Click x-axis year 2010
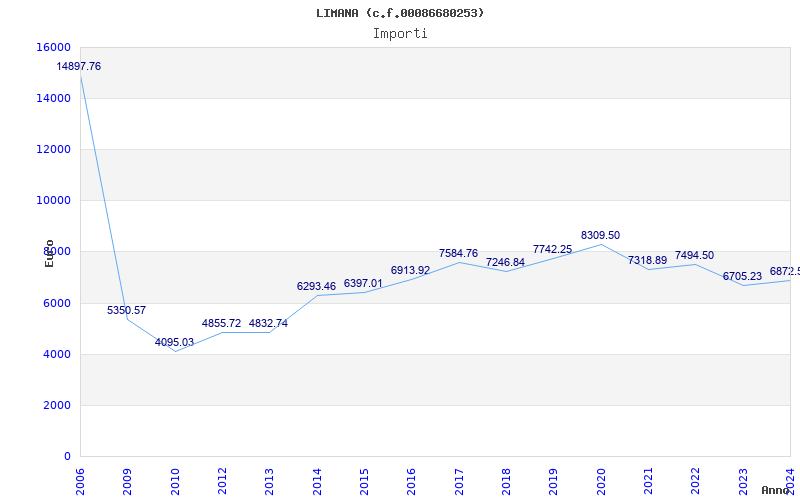The height and width of the screenshot is (500, 800). (x=175, y=482)
